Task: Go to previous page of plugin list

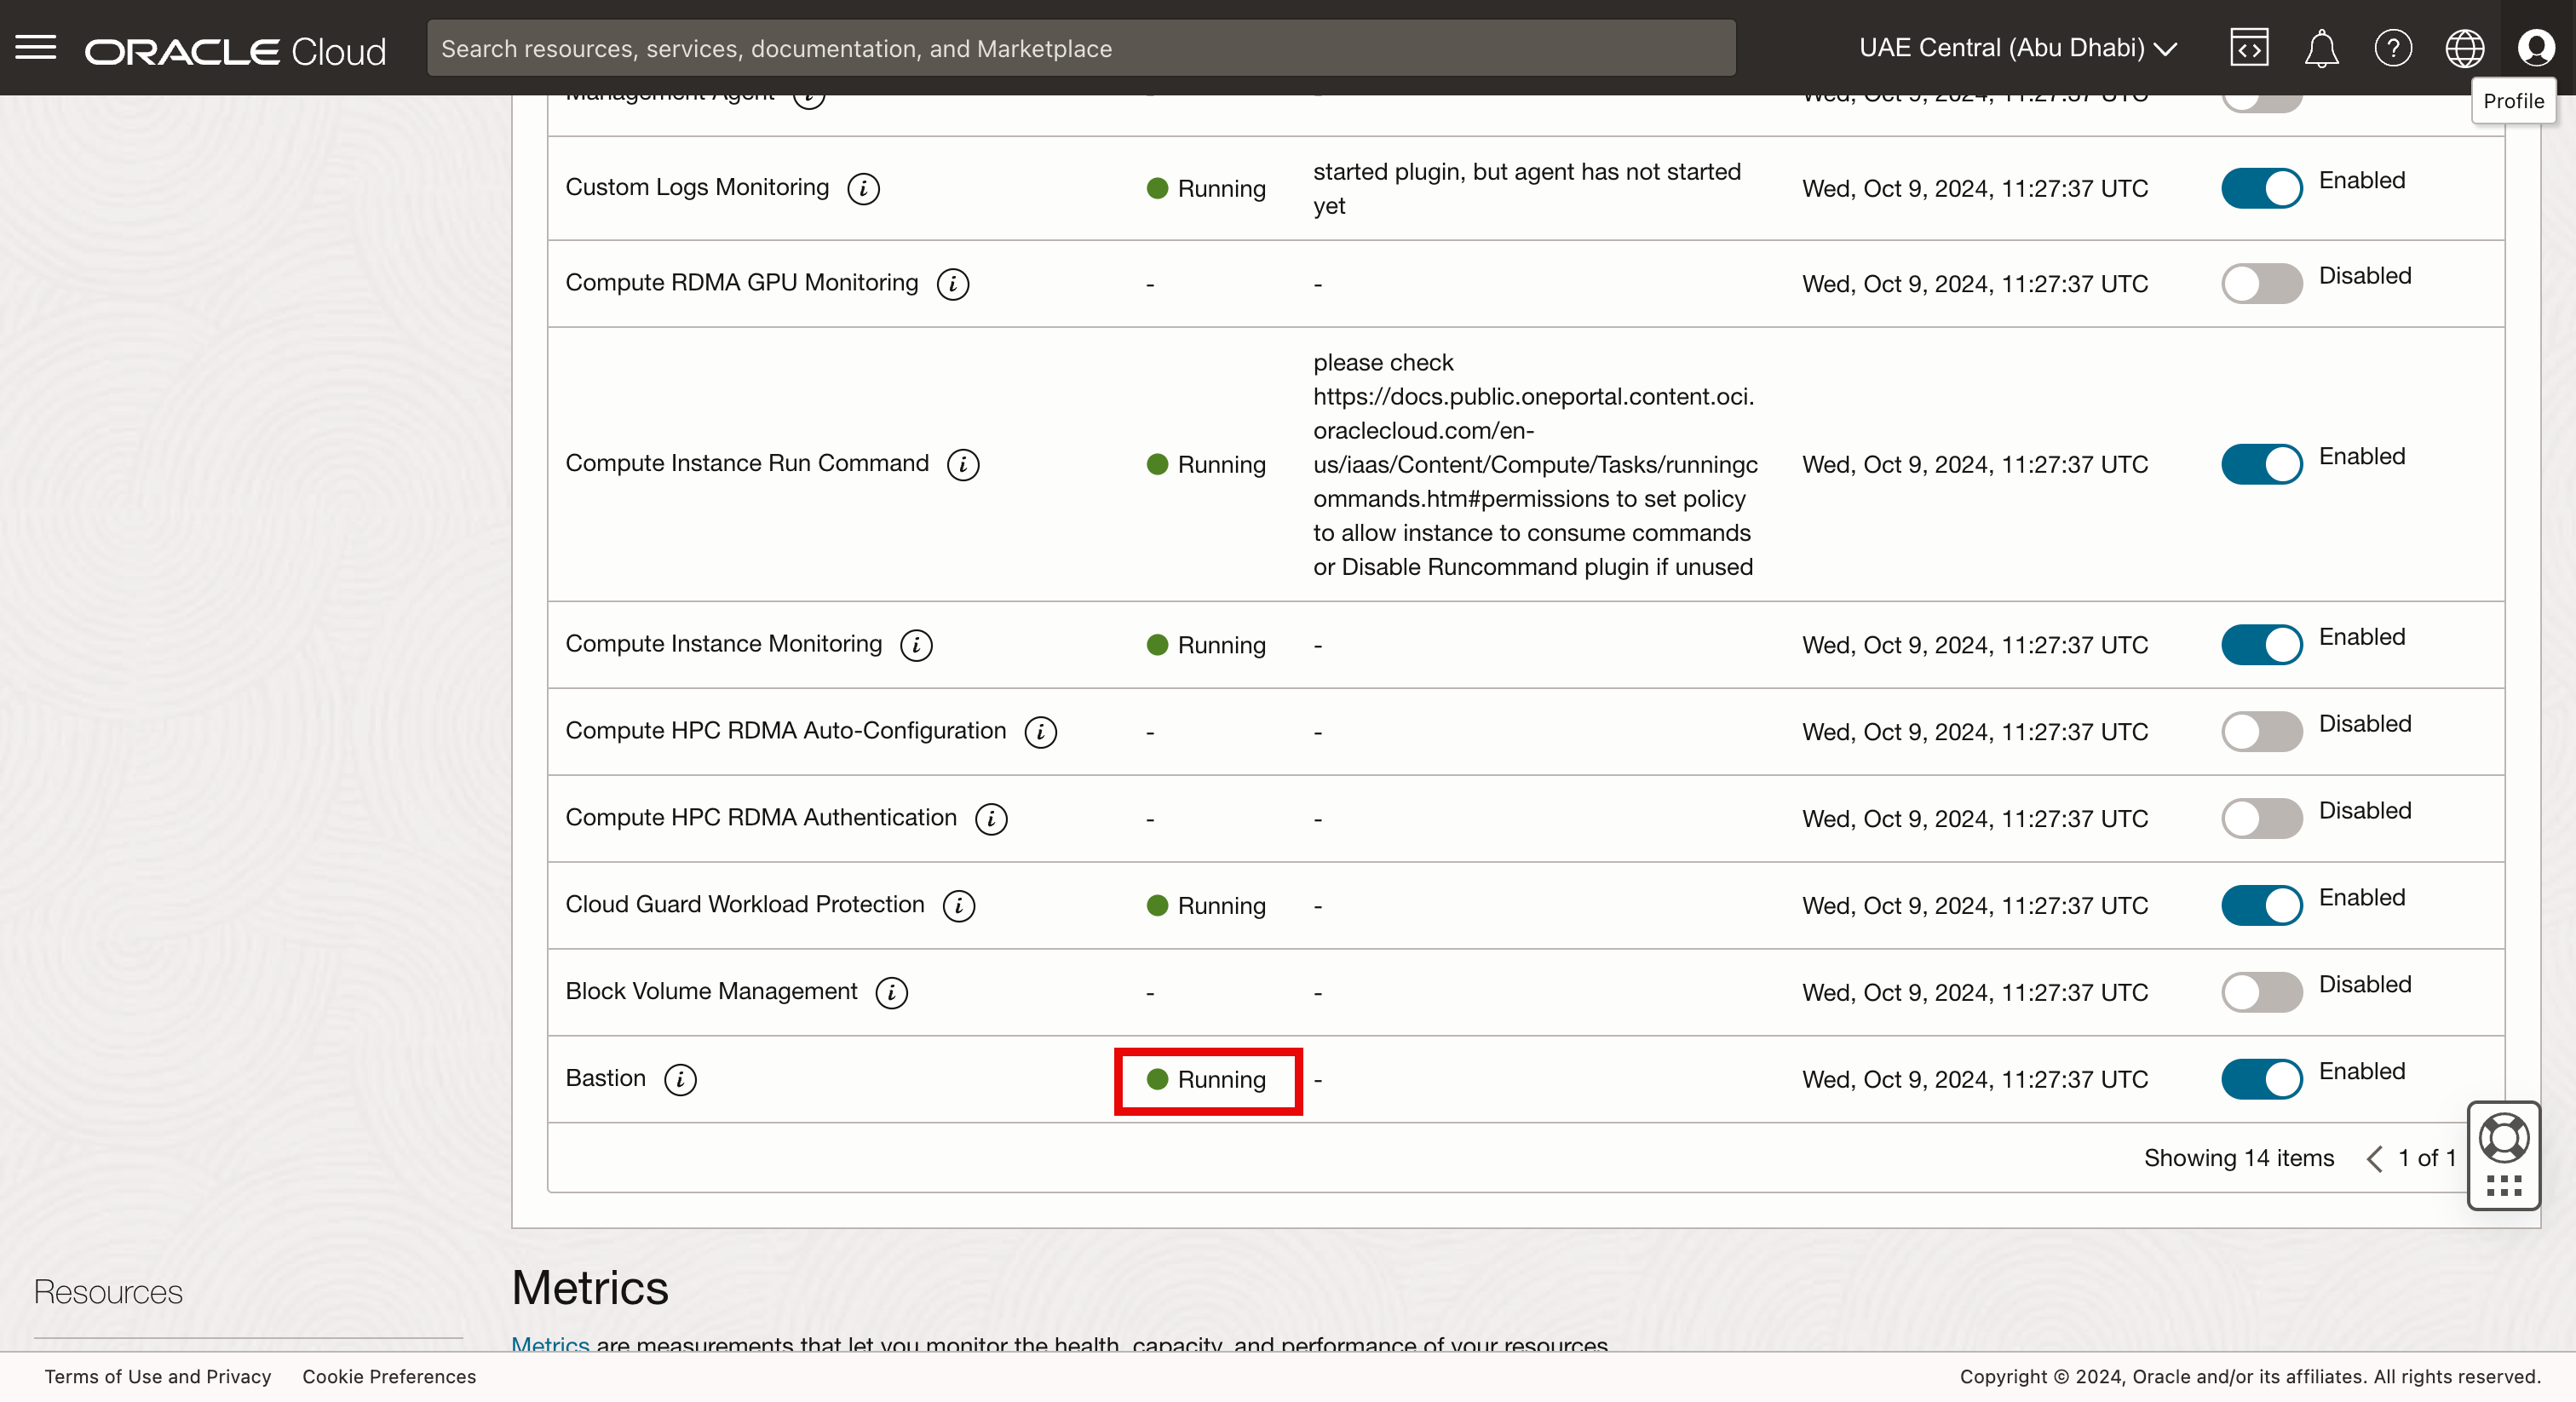Action: (2375, 1158)
